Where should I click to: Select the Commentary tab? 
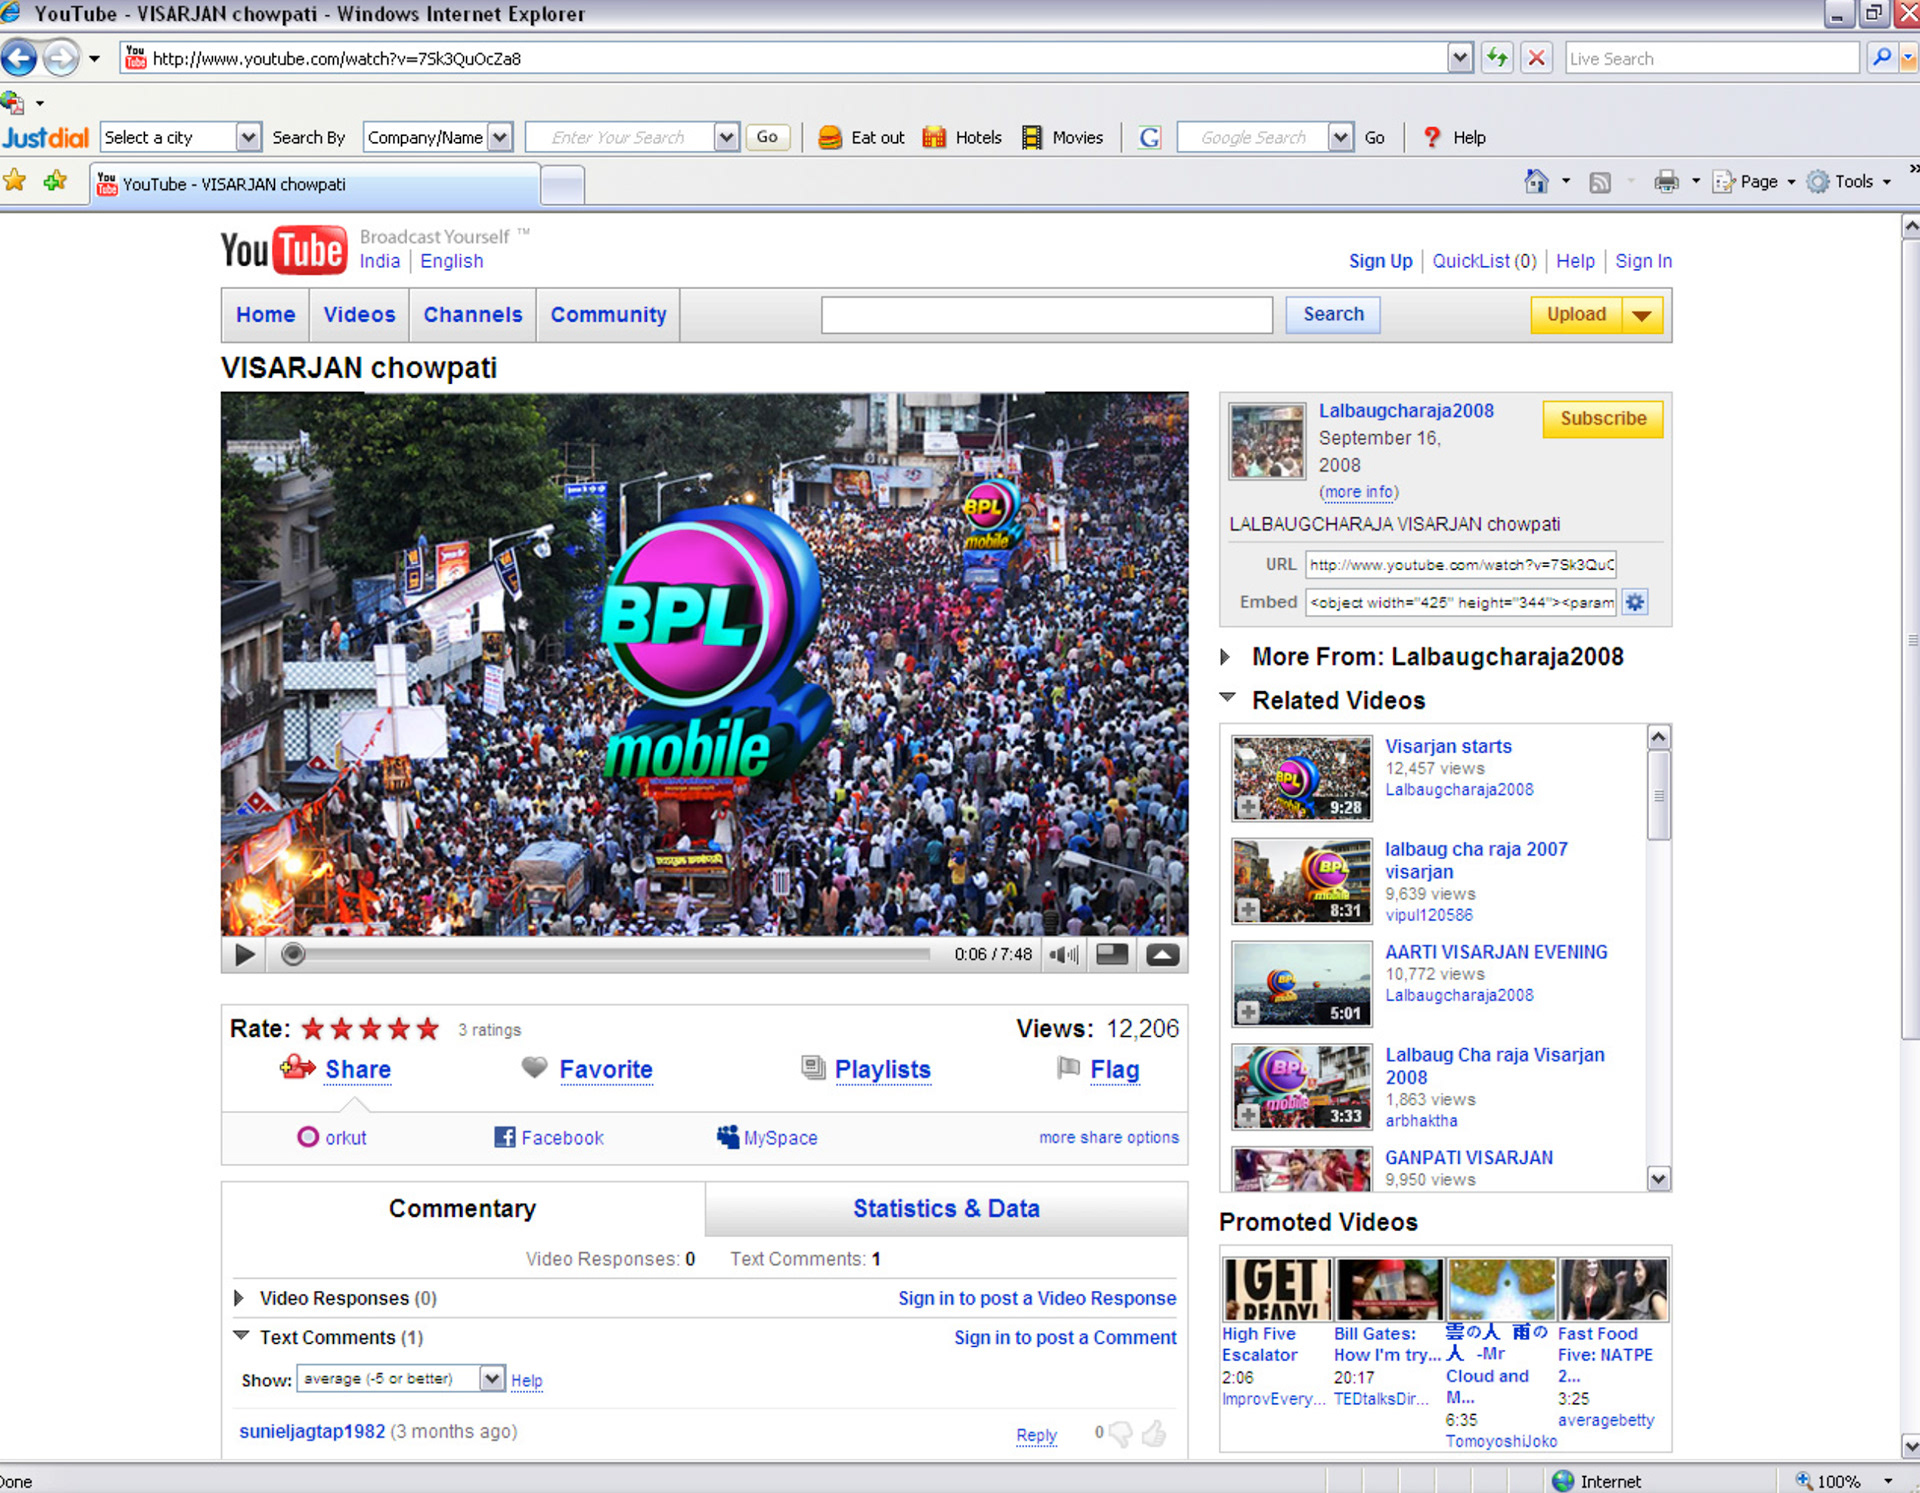coord(462,1208)
